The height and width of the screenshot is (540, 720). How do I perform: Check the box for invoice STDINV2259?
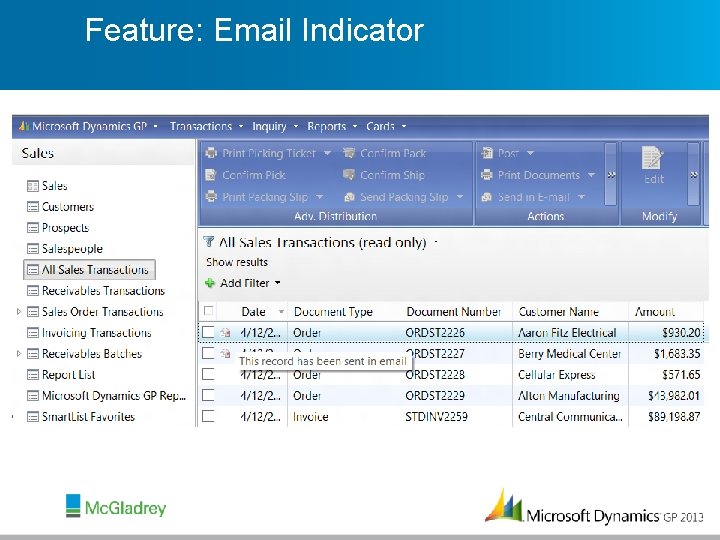click(208, 416)
